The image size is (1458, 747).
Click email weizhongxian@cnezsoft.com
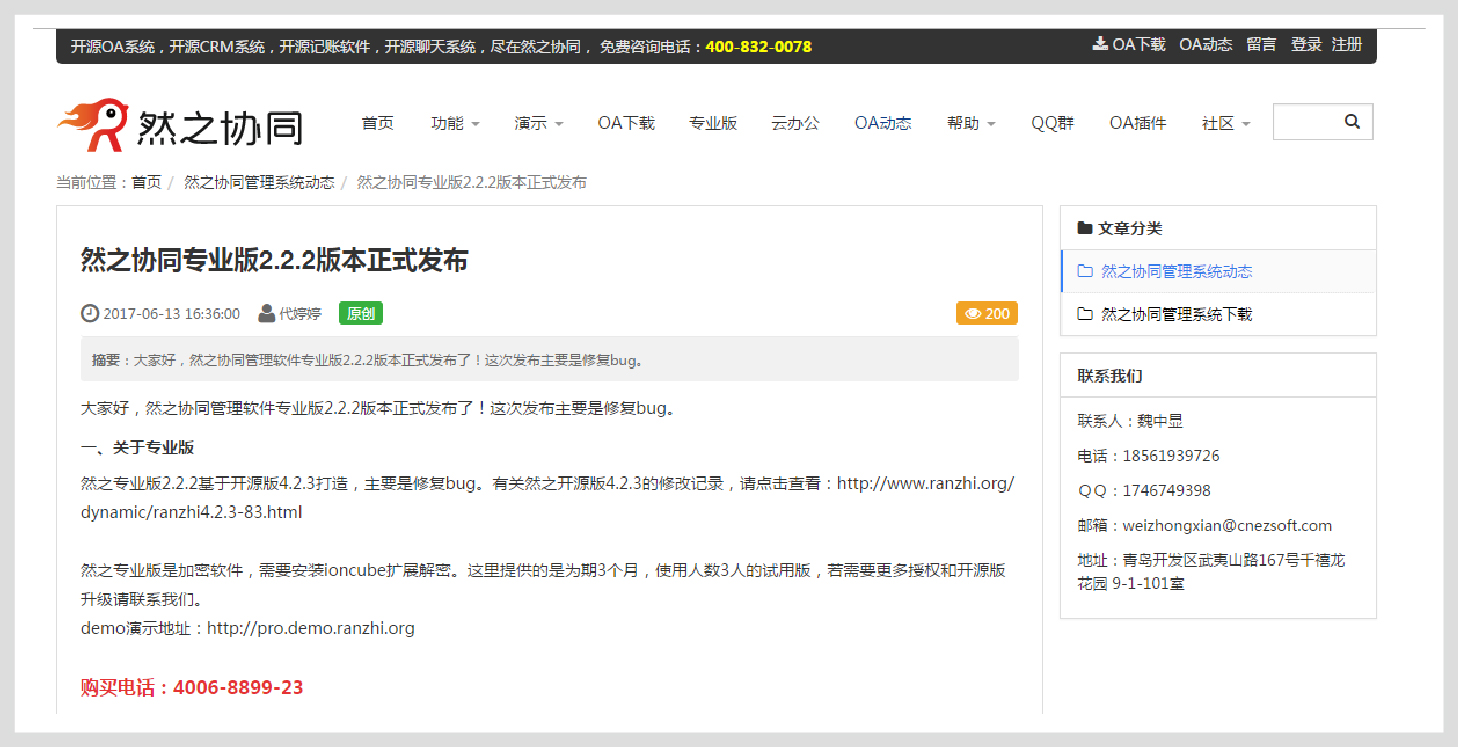tap(1227, 525)
